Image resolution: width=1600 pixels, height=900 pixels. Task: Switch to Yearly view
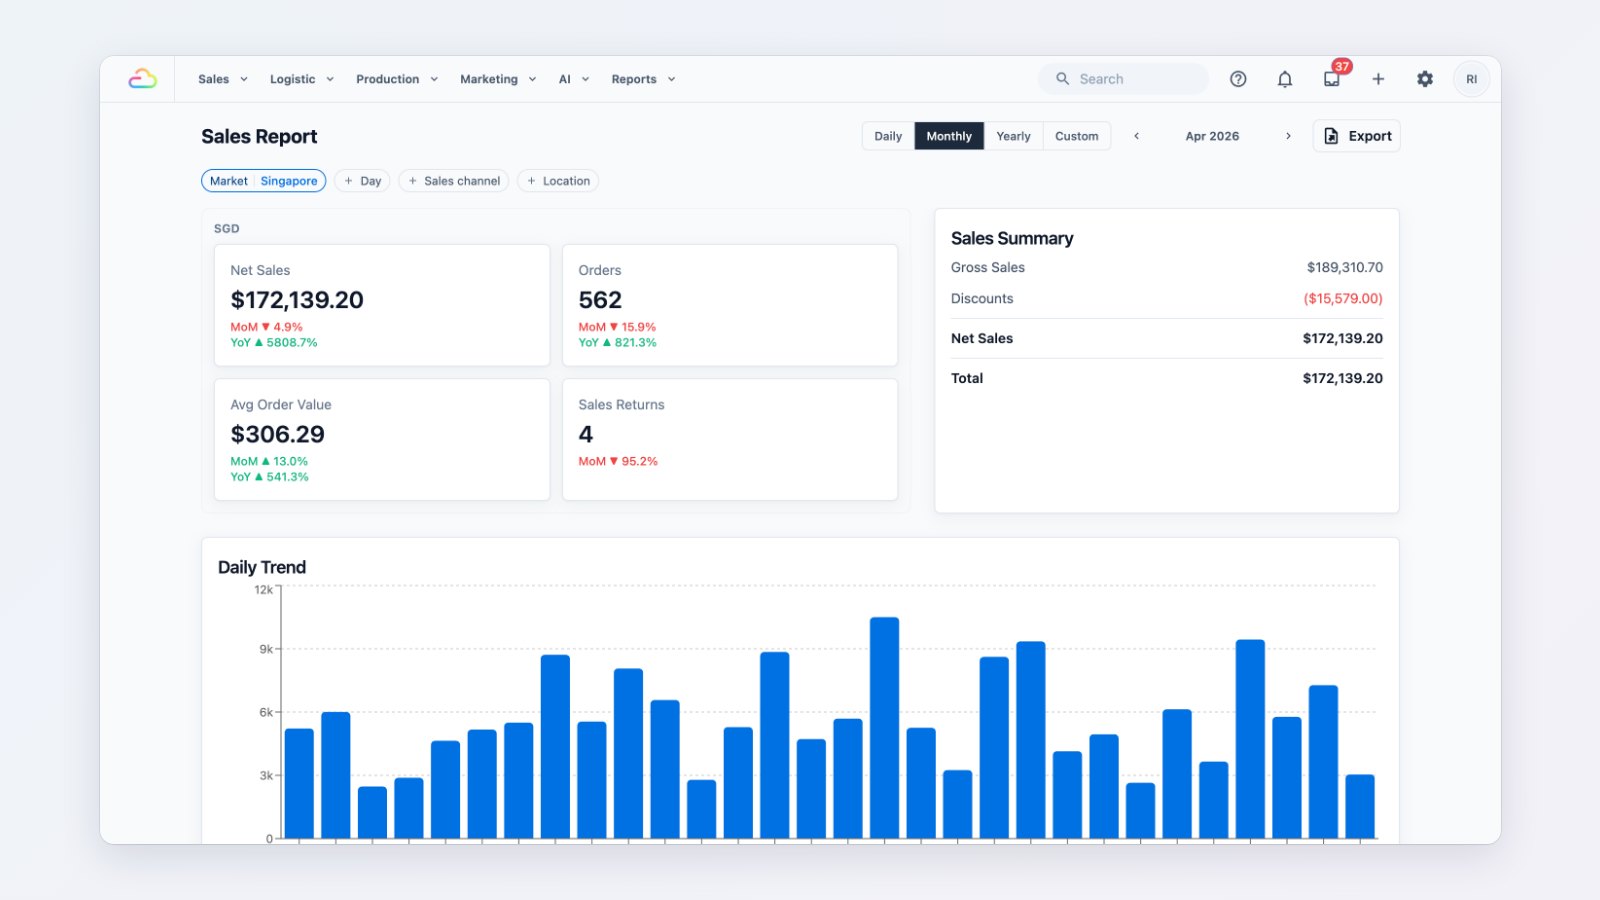pyautogui.click(x=1013, y=136)
